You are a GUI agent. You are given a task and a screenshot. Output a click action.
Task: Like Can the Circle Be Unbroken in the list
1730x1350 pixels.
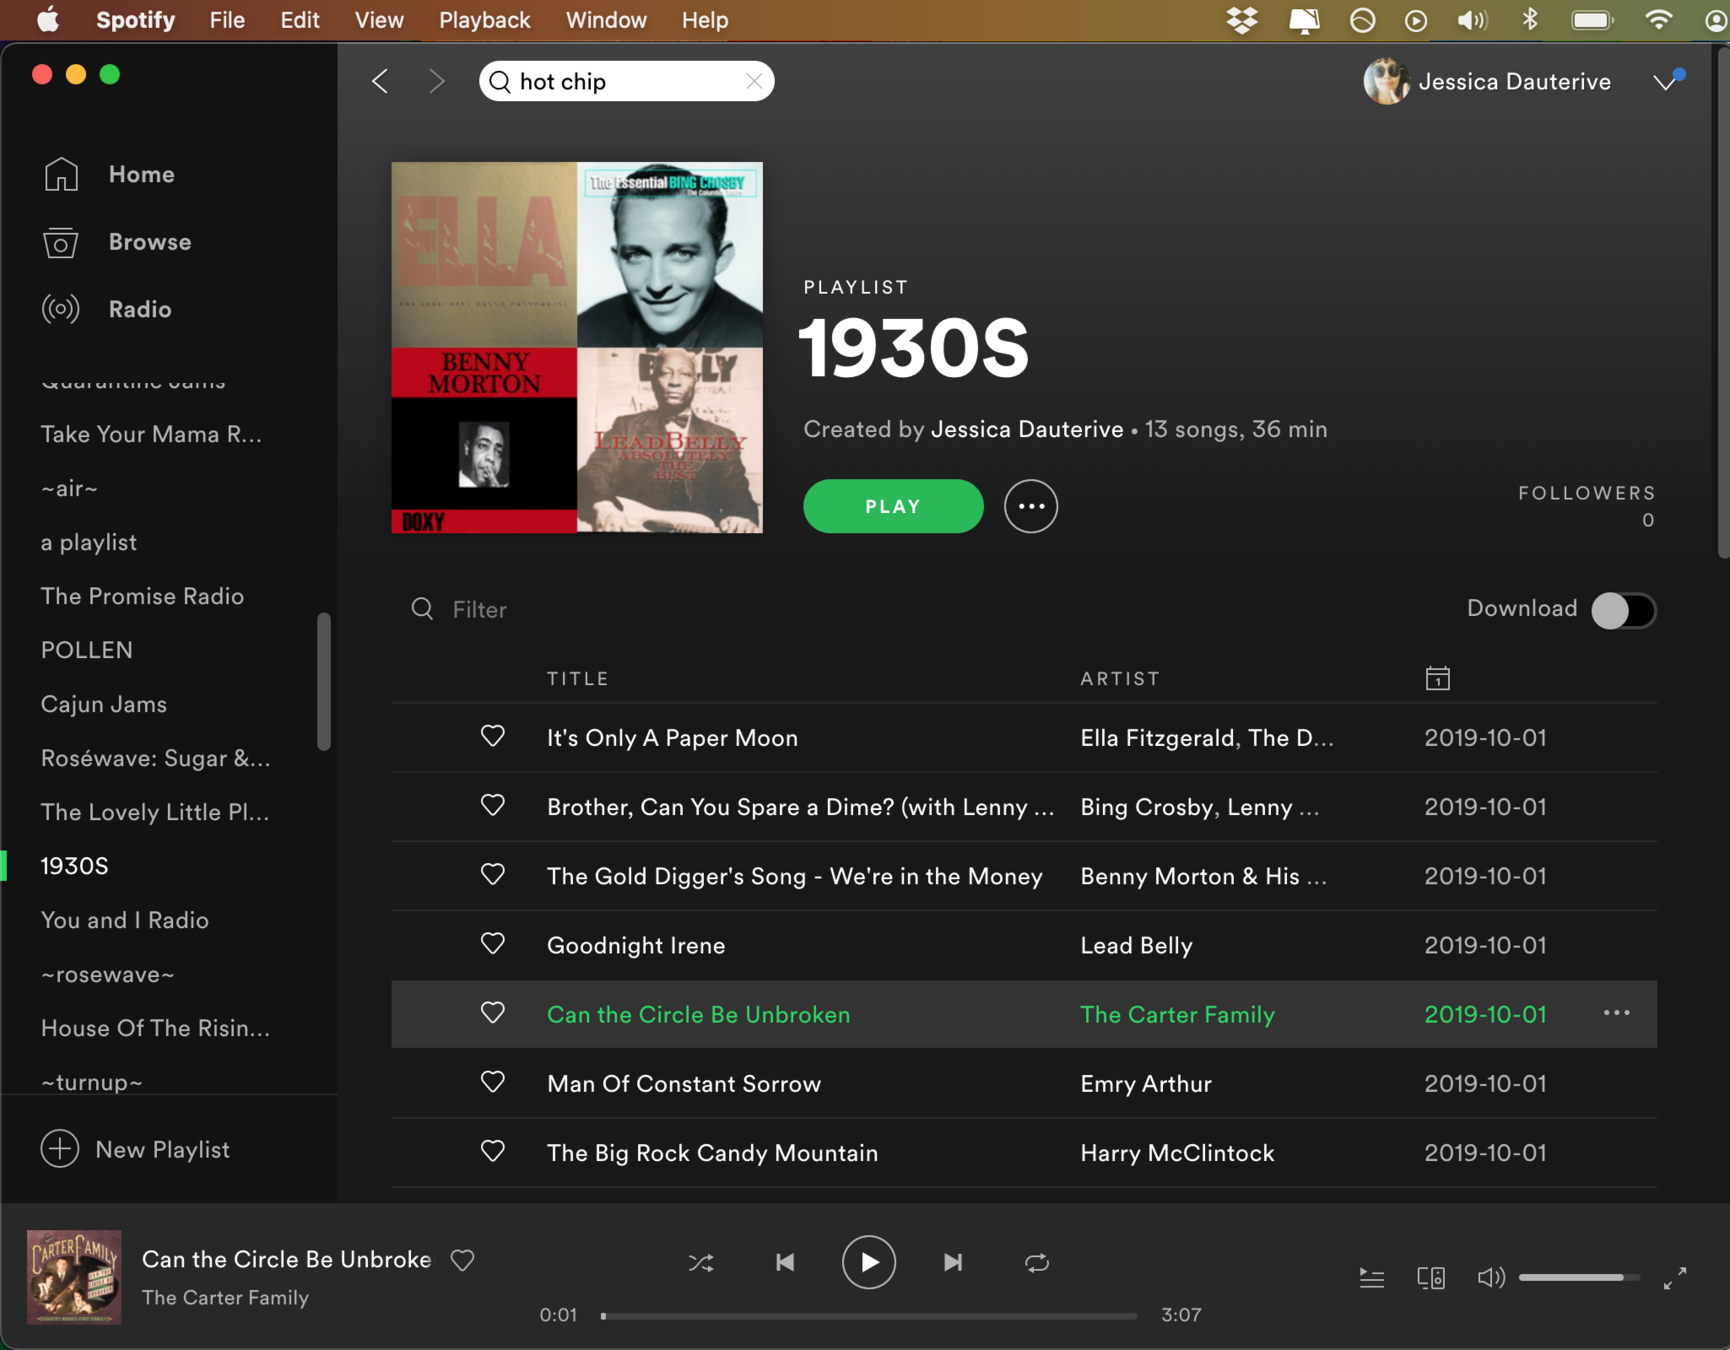[493, 1013]
